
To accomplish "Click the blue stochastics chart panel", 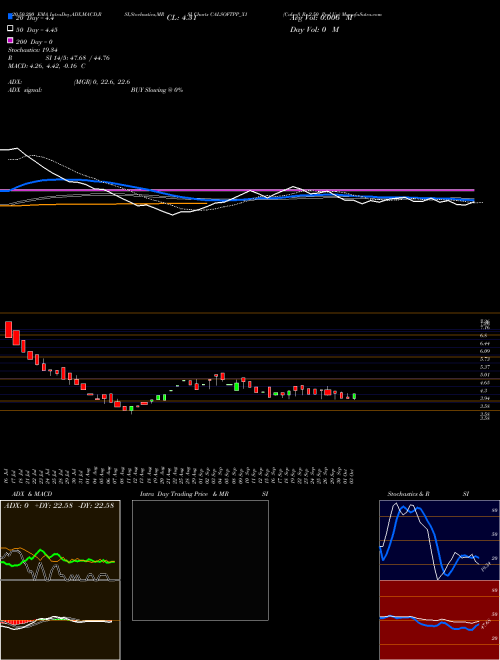I will tap(439, 540).
